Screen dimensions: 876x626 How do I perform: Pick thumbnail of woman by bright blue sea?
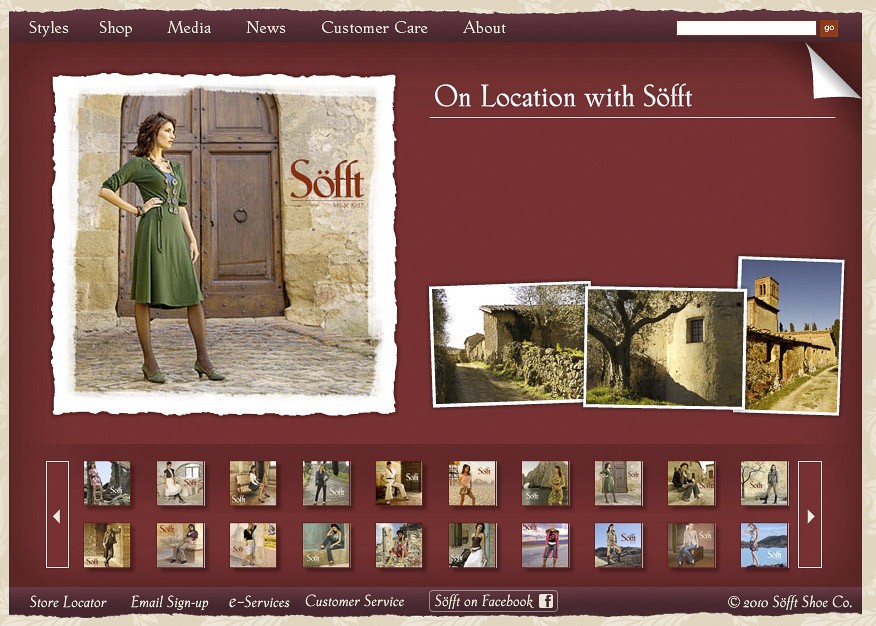[764, 545]
